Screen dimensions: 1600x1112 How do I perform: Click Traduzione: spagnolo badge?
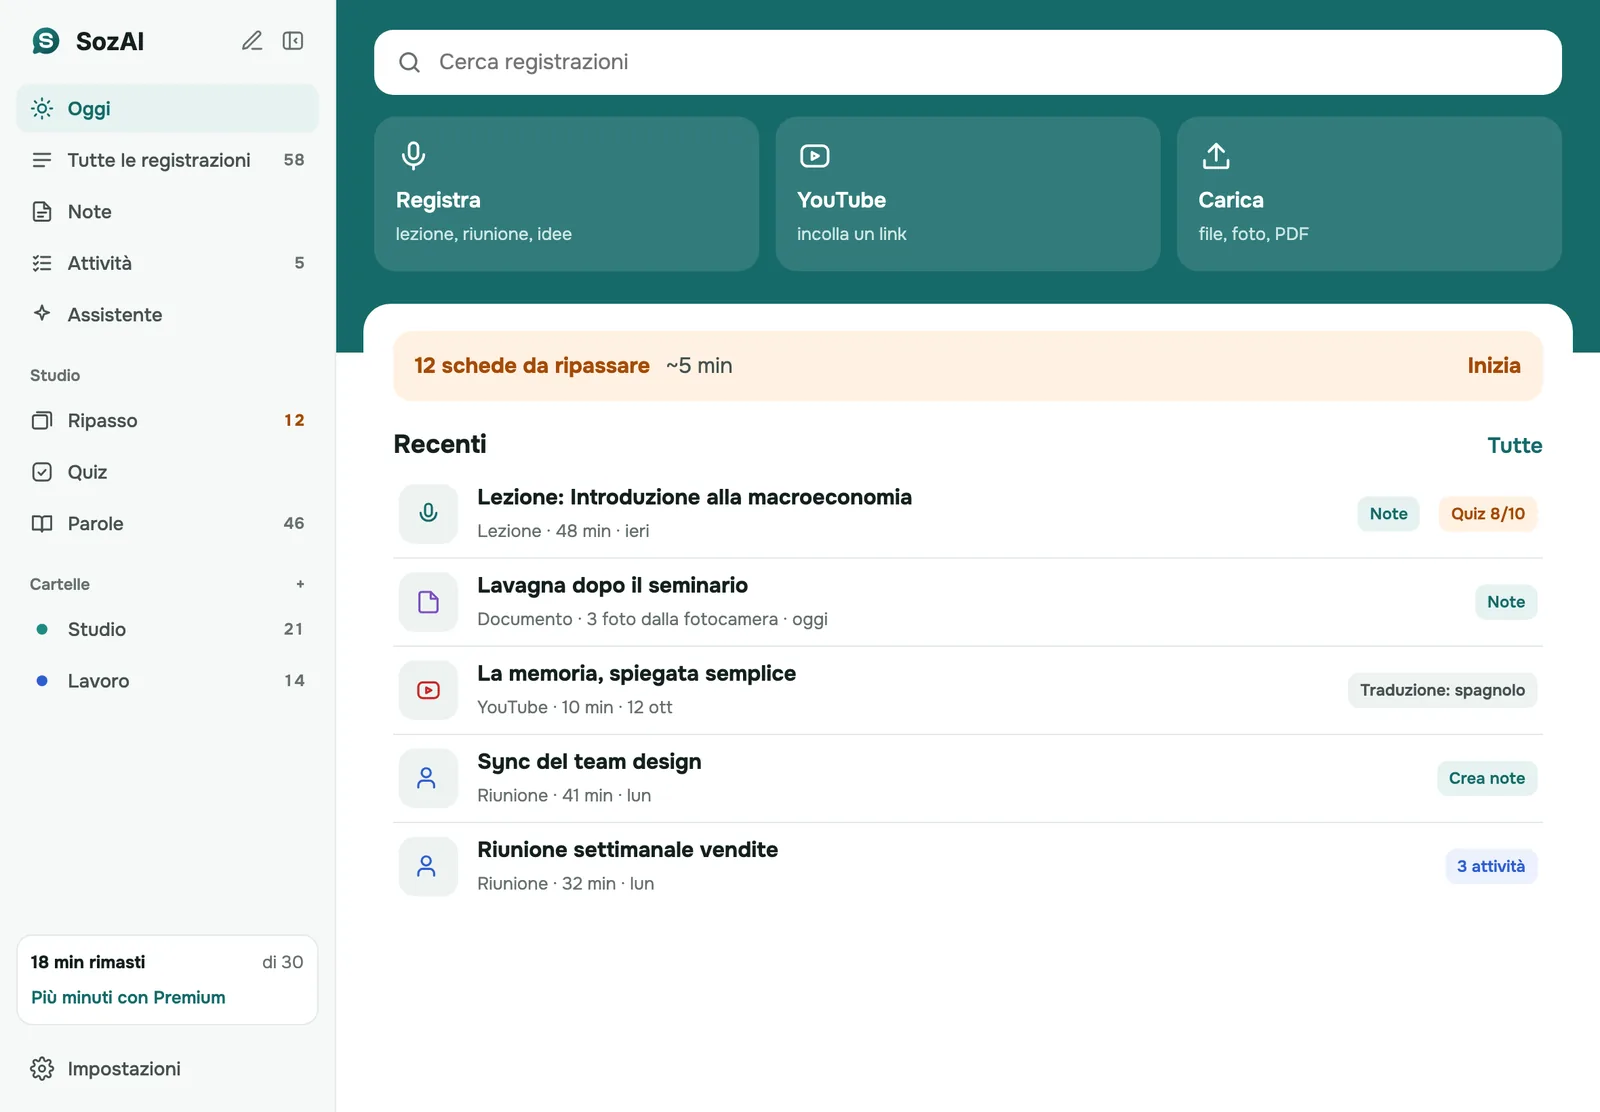1442,690
